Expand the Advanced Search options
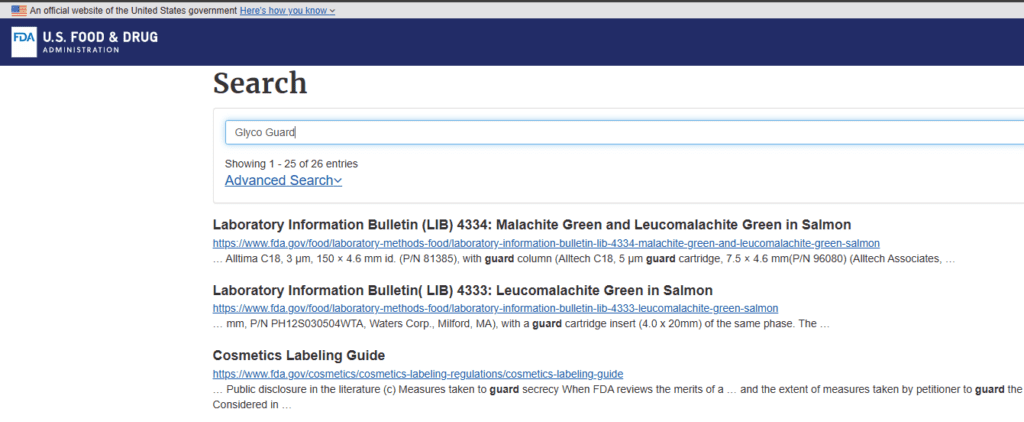 click(283, 181)
